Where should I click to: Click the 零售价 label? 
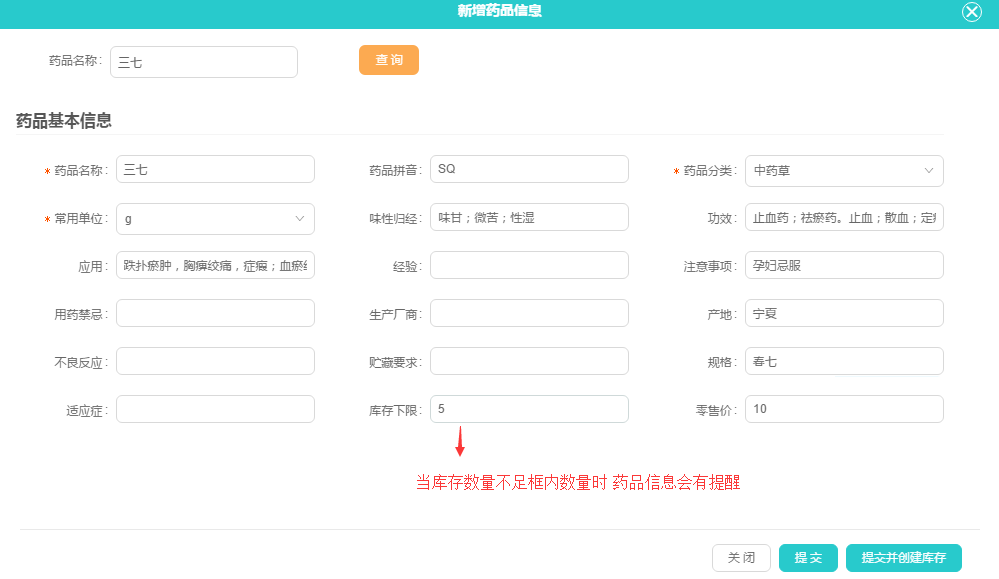point(716,411)
